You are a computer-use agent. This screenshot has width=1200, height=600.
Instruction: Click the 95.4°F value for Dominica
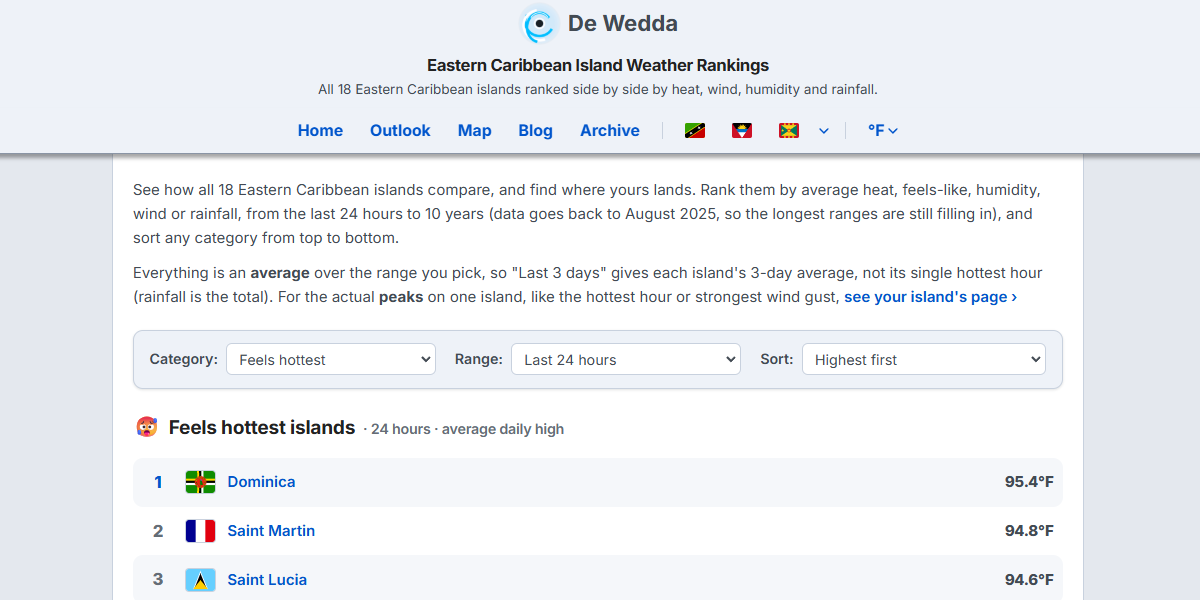click(1029, 482)
